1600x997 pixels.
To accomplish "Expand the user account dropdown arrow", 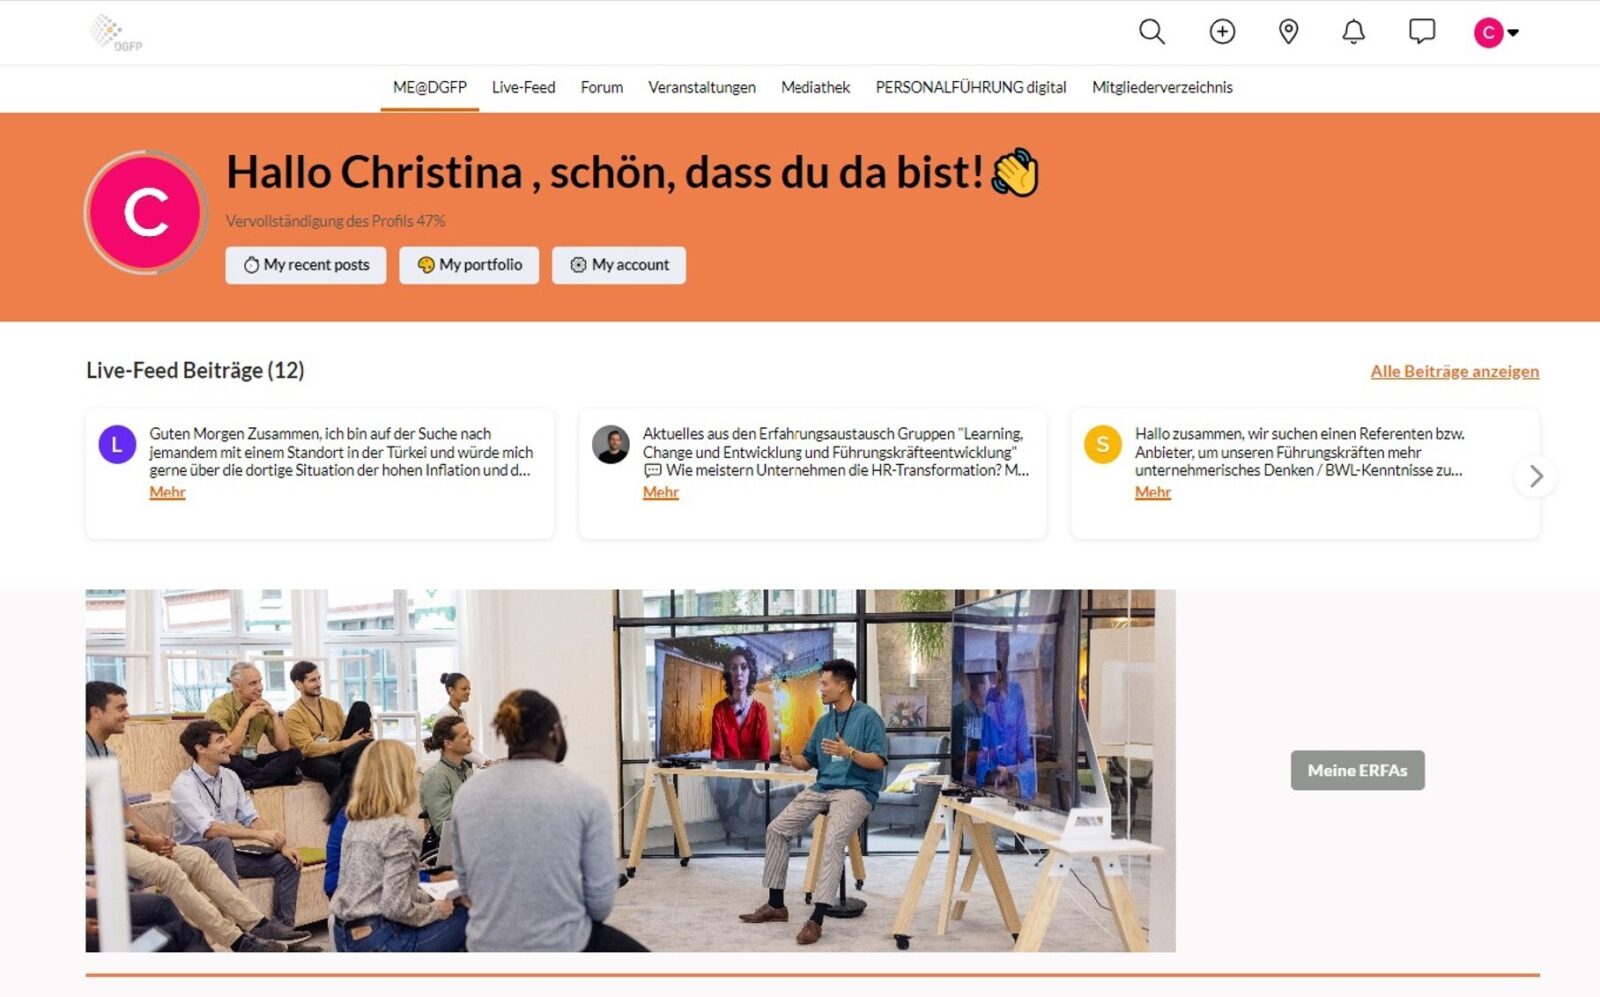I will [x=1513, y=33].
